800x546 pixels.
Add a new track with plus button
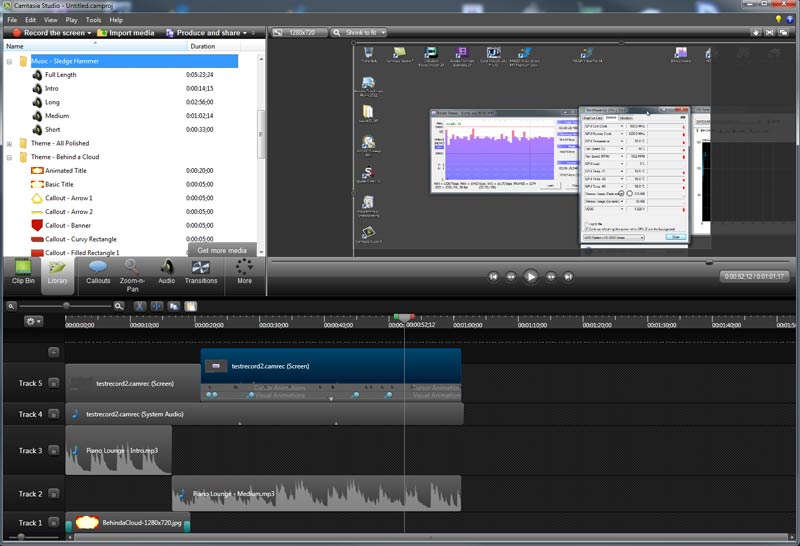pyautogui.click(x=54, y=352)
